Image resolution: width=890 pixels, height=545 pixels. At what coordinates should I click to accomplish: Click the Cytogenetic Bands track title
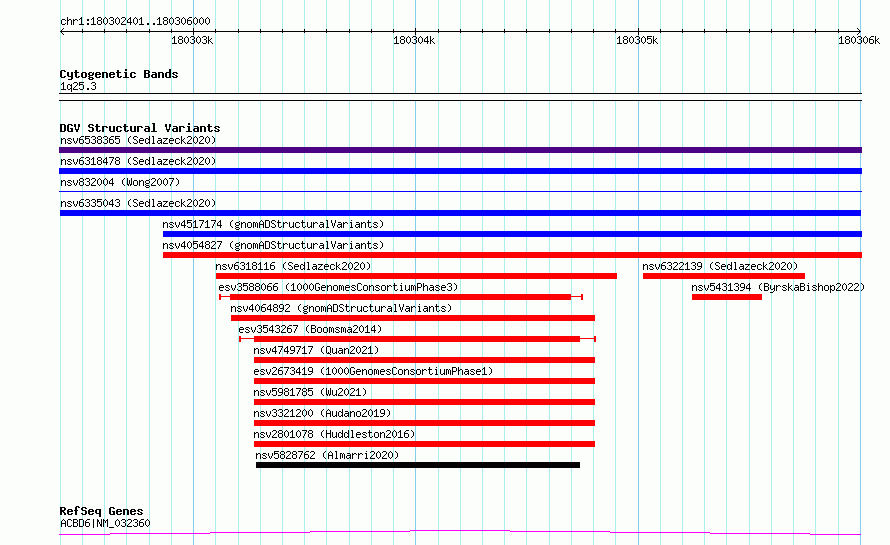click(x=119, y=74)
